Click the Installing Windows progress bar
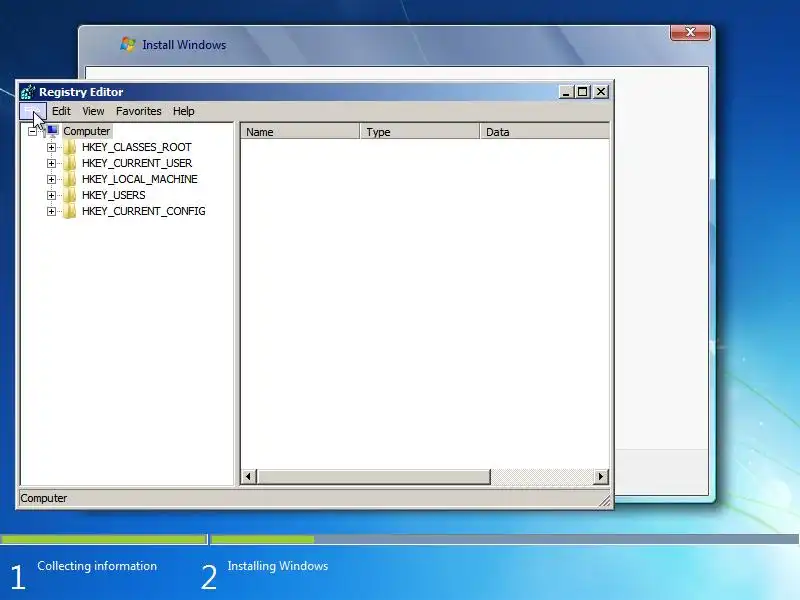Viewport: 800px width, 600px height. 505,539
